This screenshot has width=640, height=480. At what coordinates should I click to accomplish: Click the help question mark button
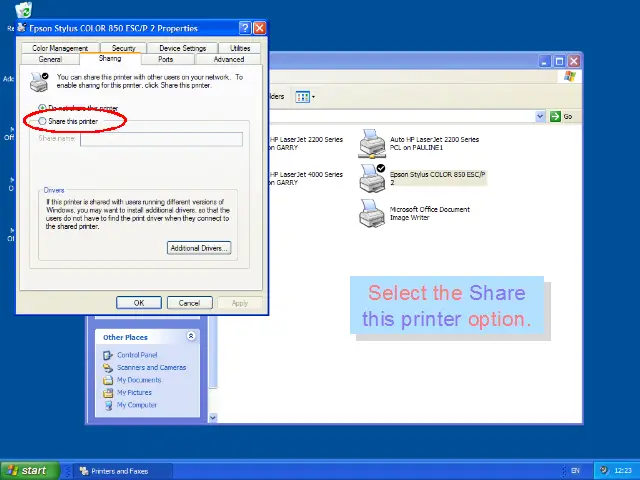click(245, 28)
